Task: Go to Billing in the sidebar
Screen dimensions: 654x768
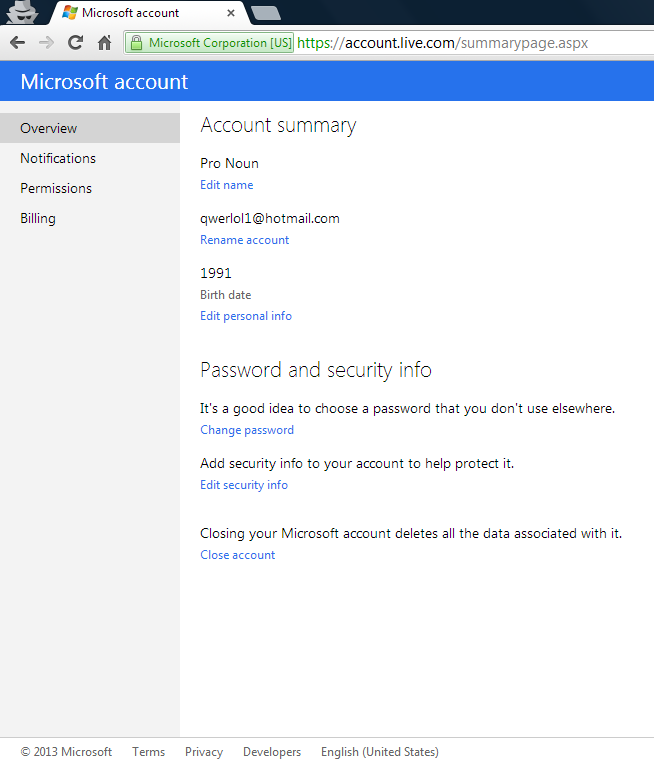Action: [38, 218]
